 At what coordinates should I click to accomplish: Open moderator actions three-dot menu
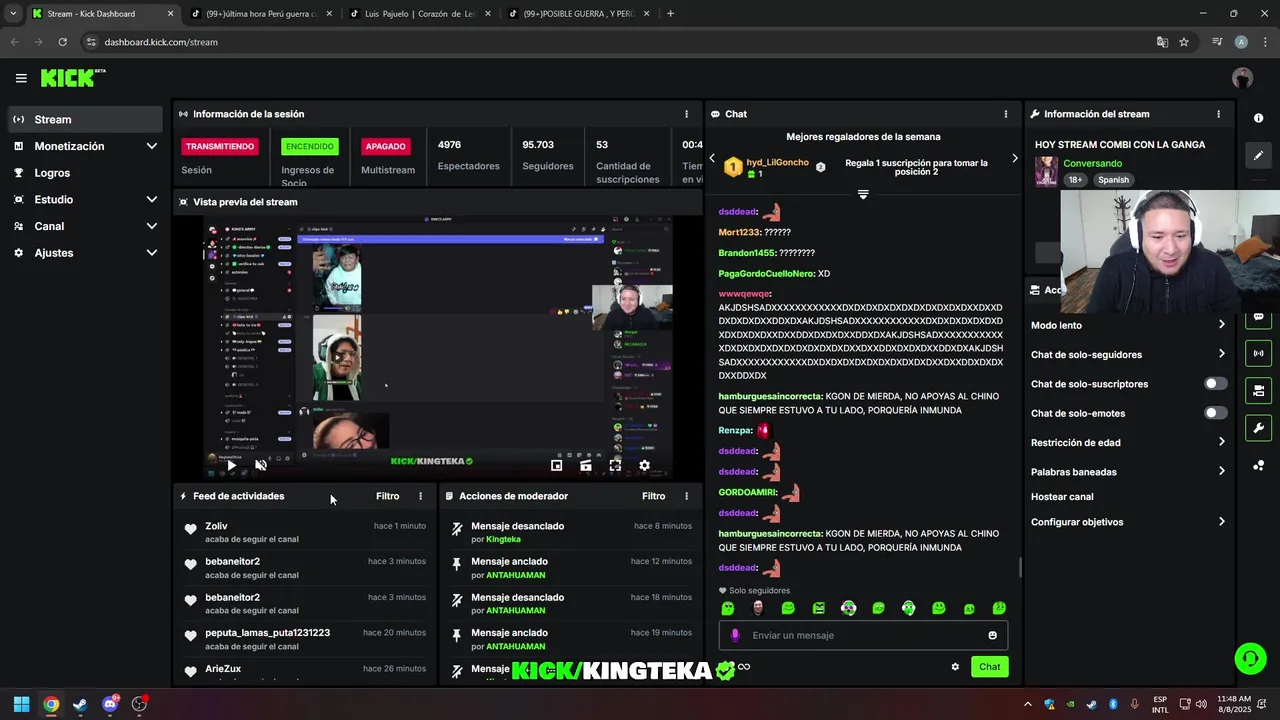pyautogui.click(x=686, y=496)
